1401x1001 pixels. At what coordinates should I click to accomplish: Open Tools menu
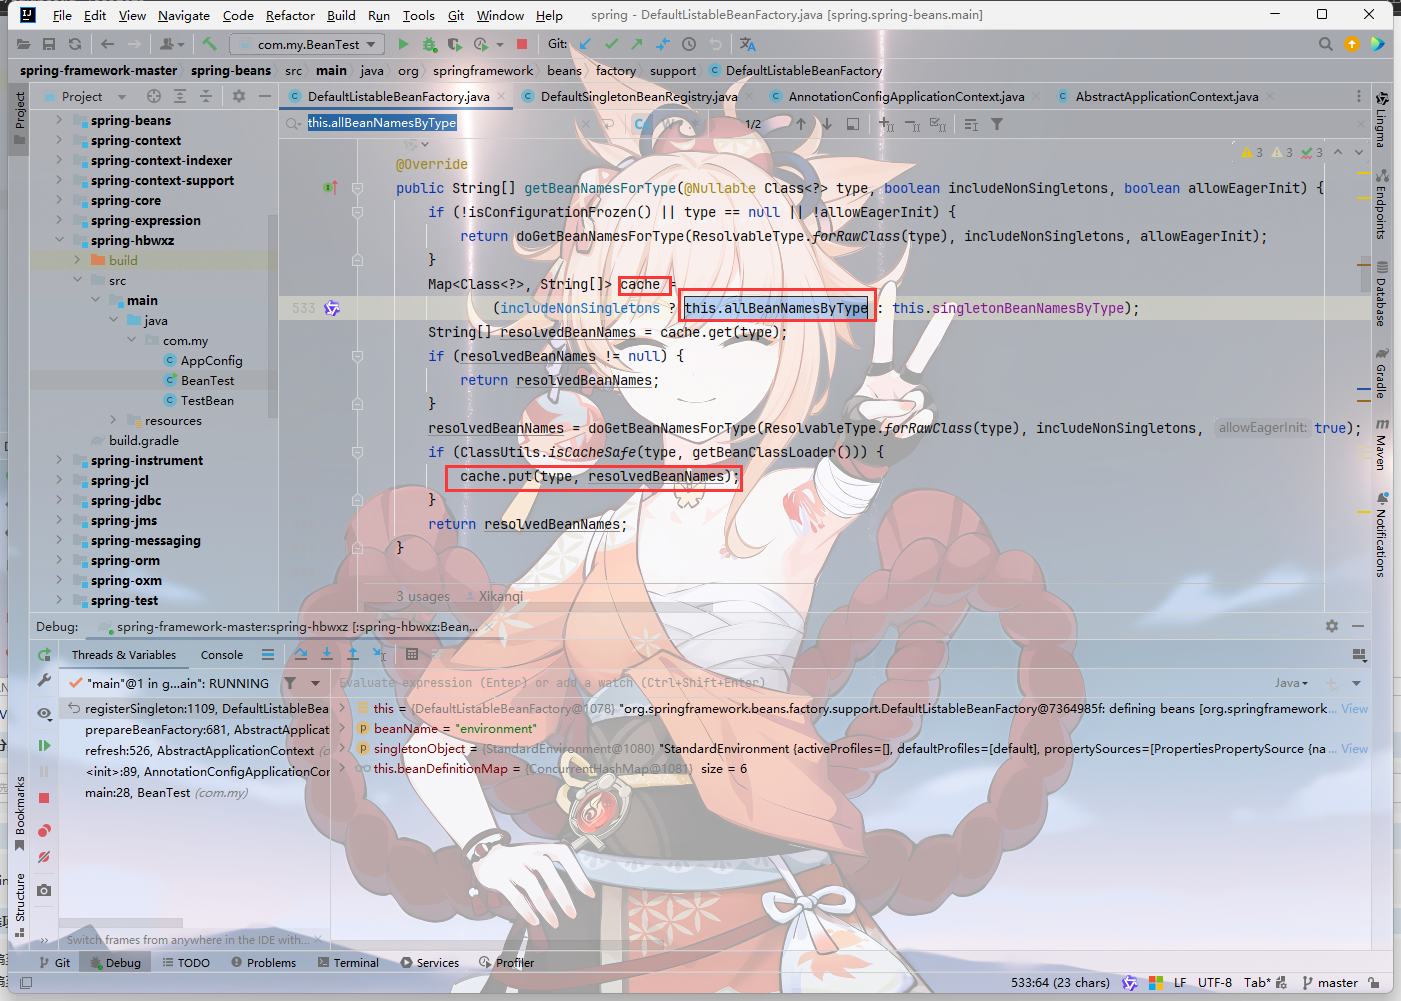tap(419, 15)
